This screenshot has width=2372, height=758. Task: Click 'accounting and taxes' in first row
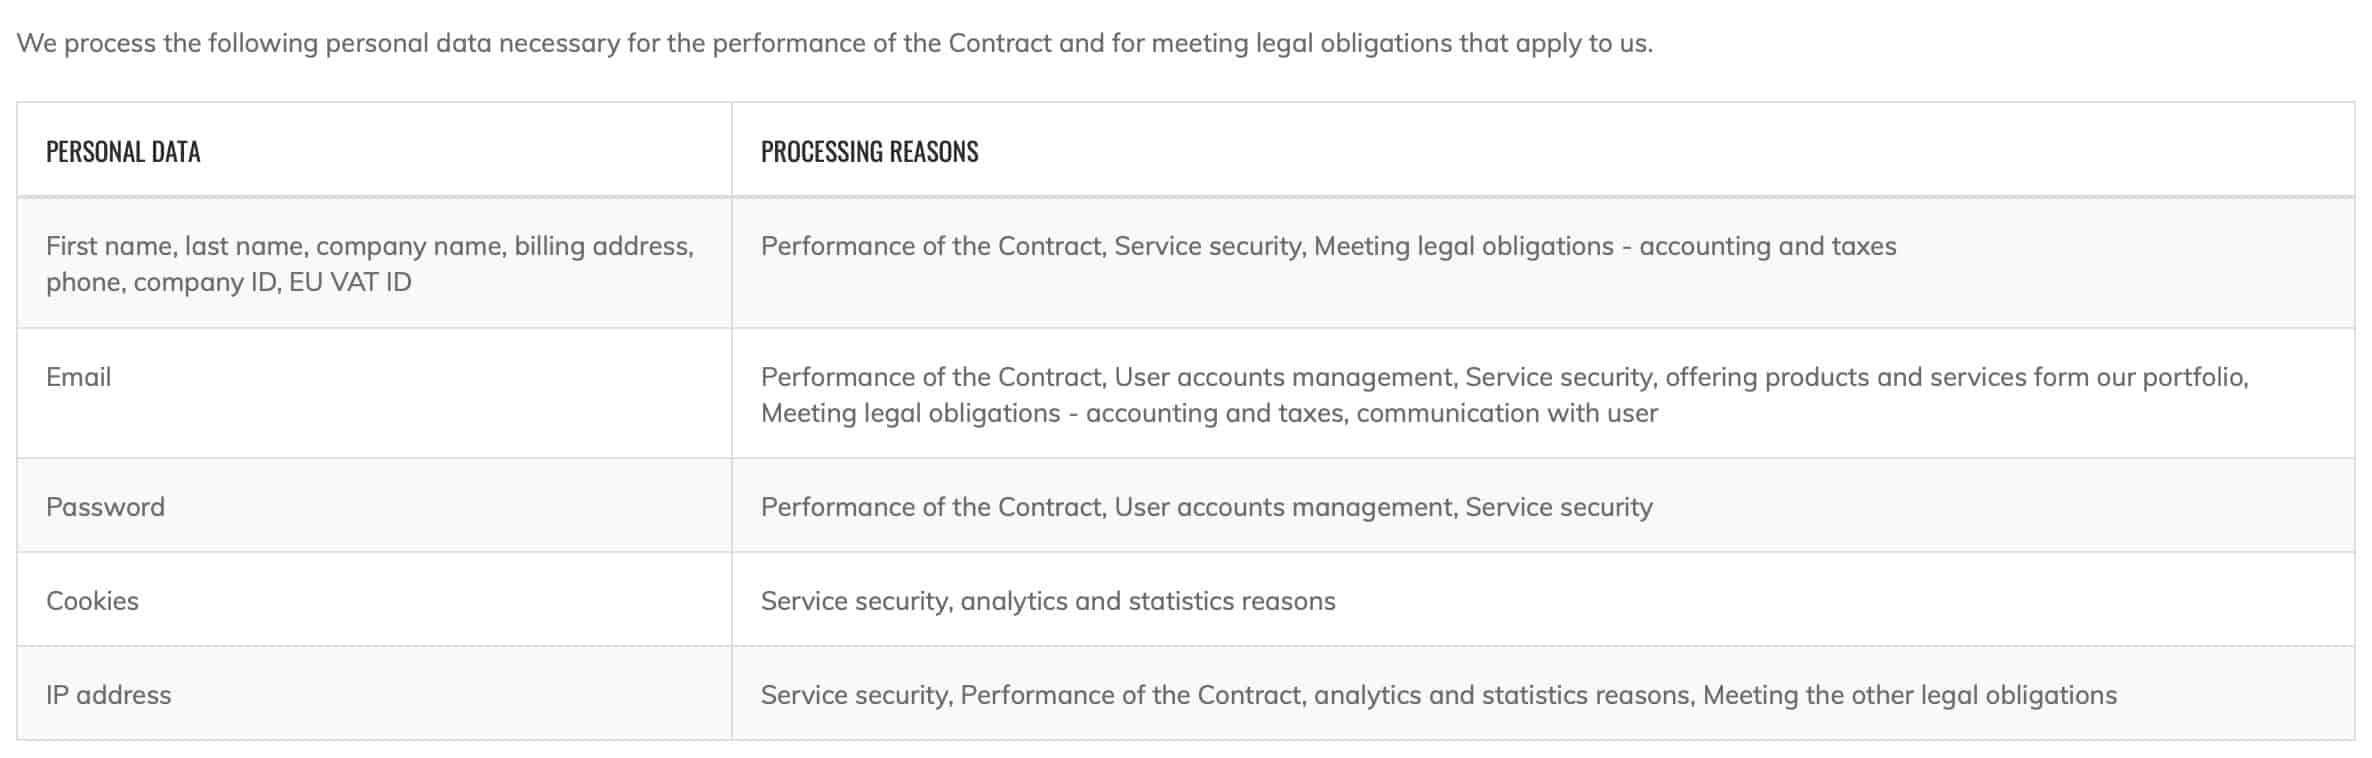tap(1768, 246)
